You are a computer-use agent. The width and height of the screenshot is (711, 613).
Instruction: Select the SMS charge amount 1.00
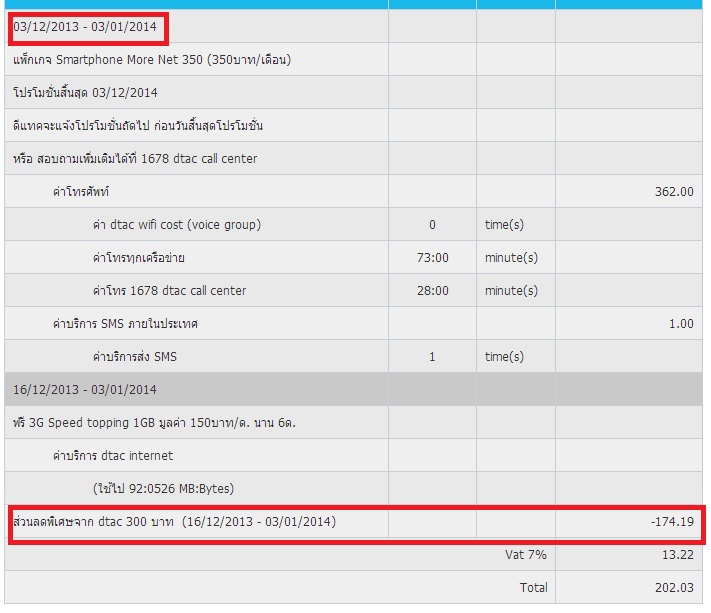coord(681,324)
